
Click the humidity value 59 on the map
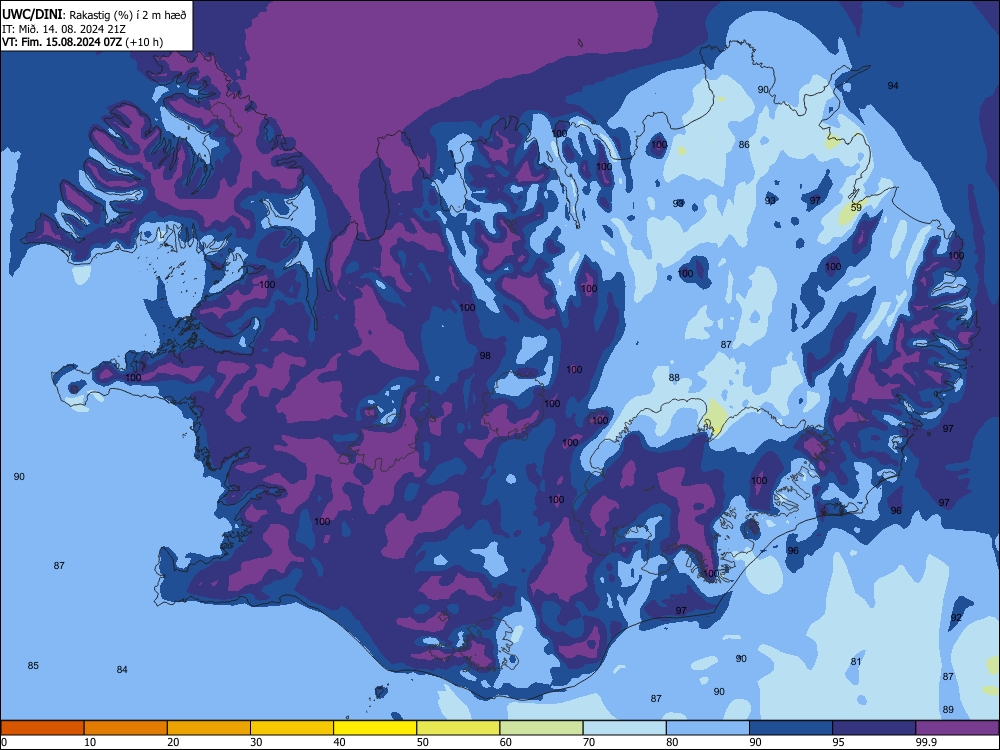856,207
